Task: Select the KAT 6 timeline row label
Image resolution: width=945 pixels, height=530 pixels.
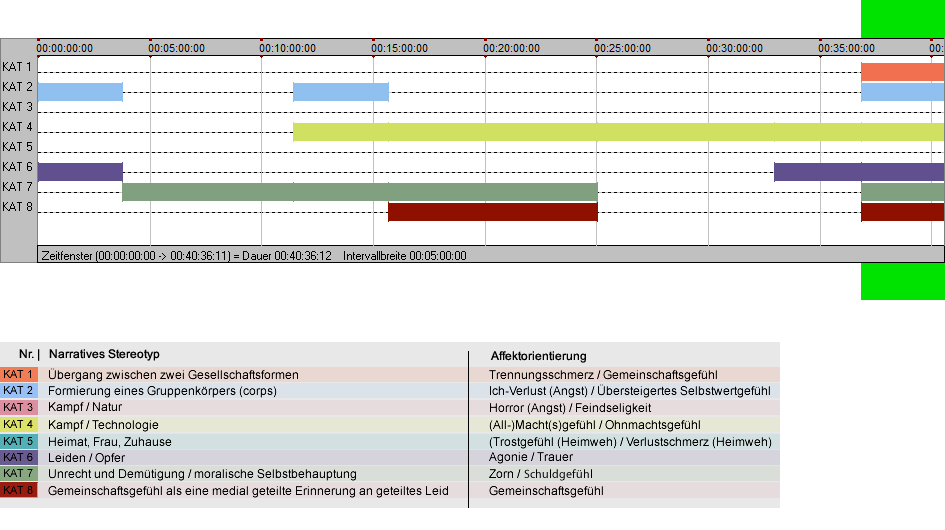Action: click(x=17, y=166)
